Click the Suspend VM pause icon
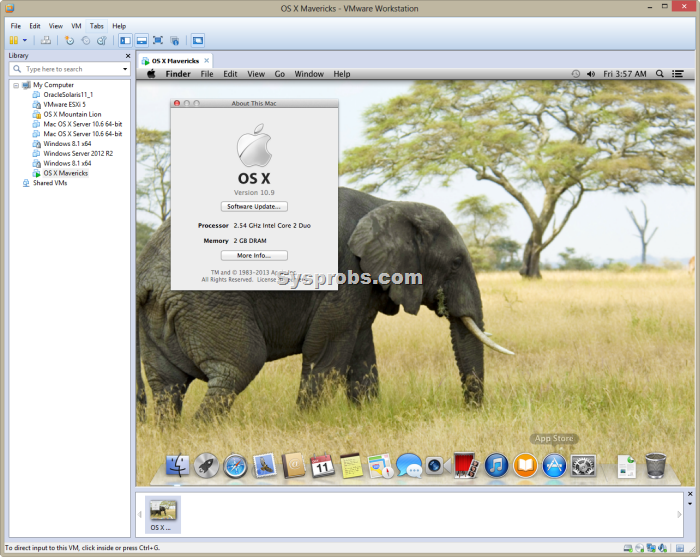This screenshot has height=557, width=700. [x=14, y=41]
